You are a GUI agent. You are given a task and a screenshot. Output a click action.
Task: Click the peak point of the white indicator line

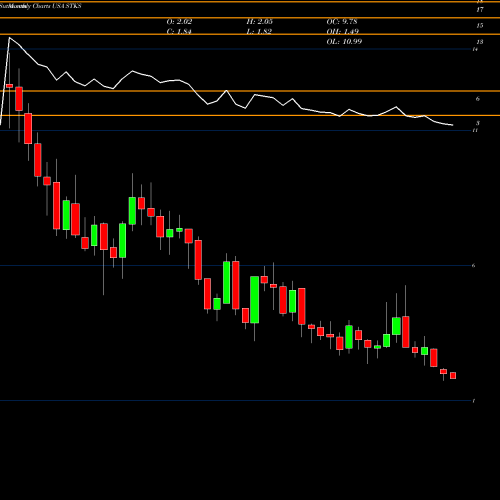click(9, 38)
